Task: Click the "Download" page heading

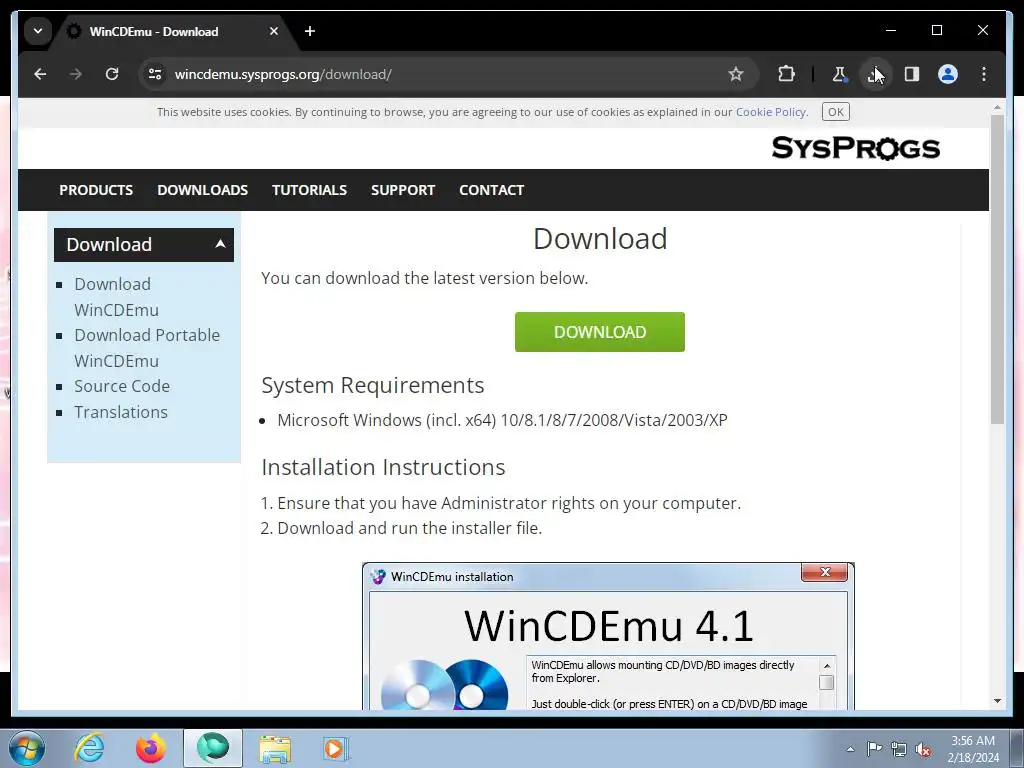Action: pos(600,238)
